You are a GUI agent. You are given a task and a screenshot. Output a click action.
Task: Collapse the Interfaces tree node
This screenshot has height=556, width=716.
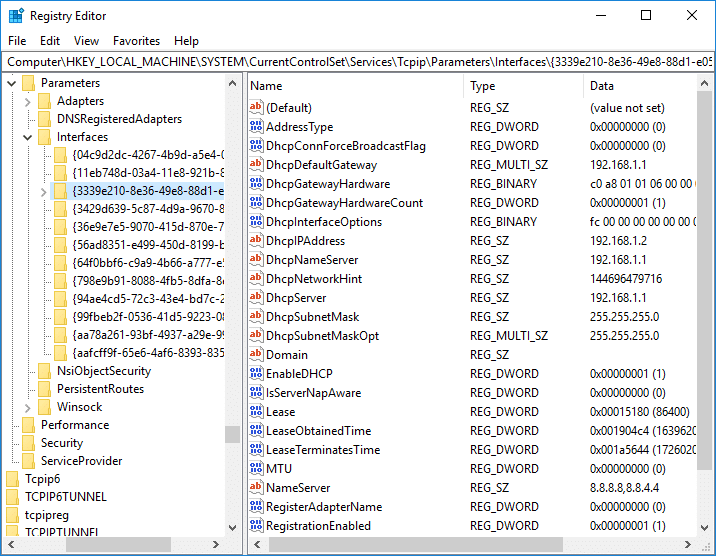coord(27,137)
